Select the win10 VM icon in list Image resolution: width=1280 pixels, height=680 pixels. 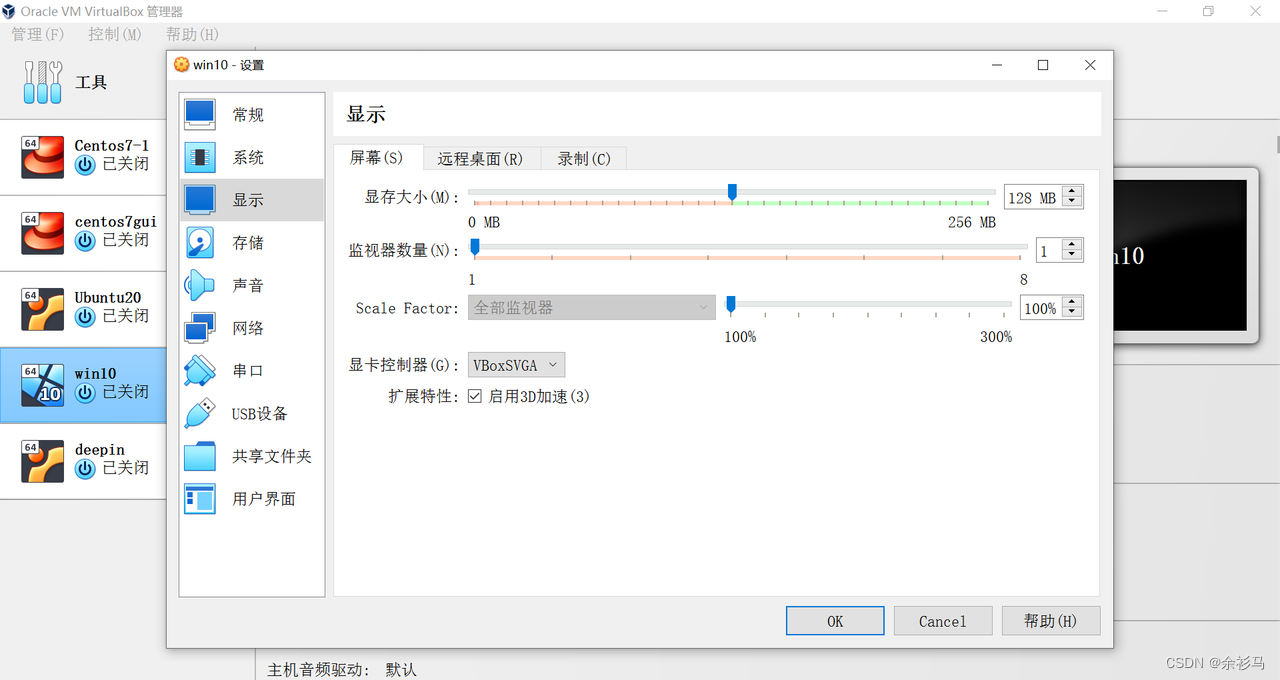(x=43, y=385)
